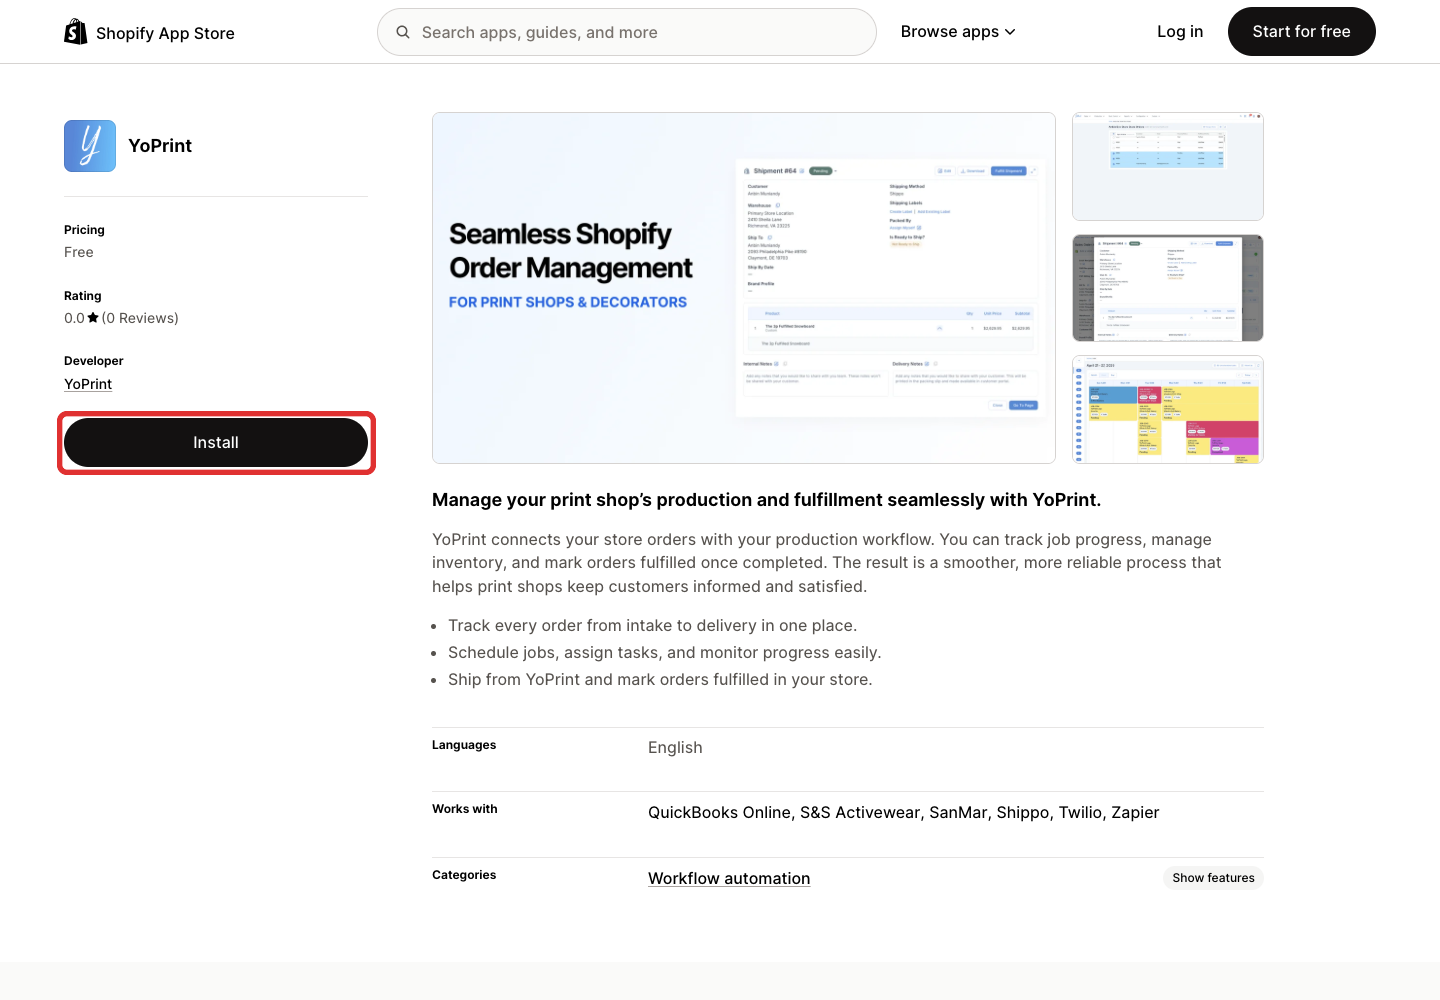The width and height of the screenshot is (1440, 1000).
Task: Click the Start for free button
Action: [1302, 32]
